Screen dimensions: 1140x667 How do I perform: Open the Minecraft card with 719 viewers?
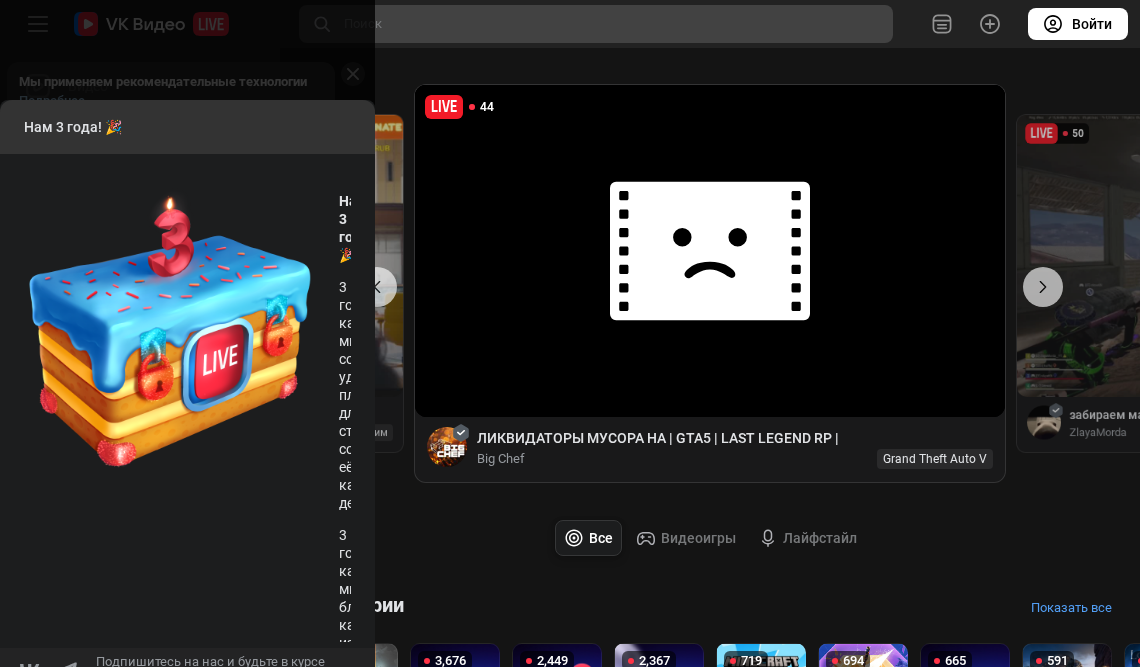pos(761,655)
